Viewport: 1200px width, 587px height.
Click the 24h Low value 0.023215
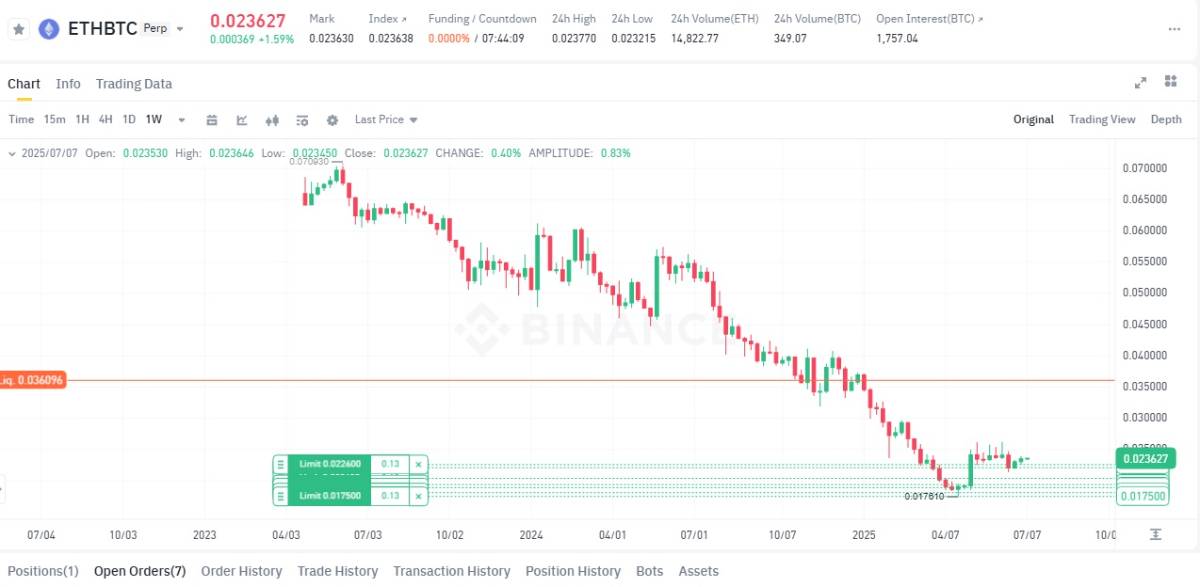(633, 38)
